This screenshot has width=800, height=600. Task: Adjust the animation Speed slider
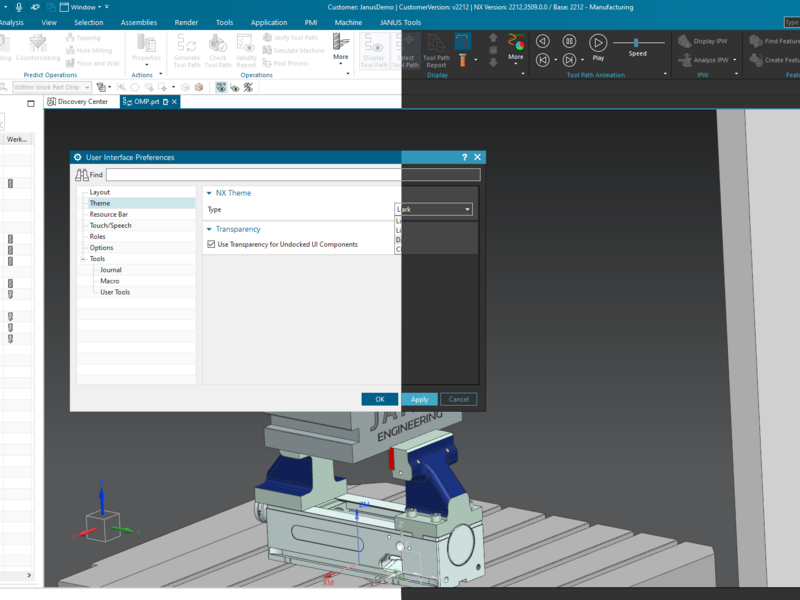(636, 42)
